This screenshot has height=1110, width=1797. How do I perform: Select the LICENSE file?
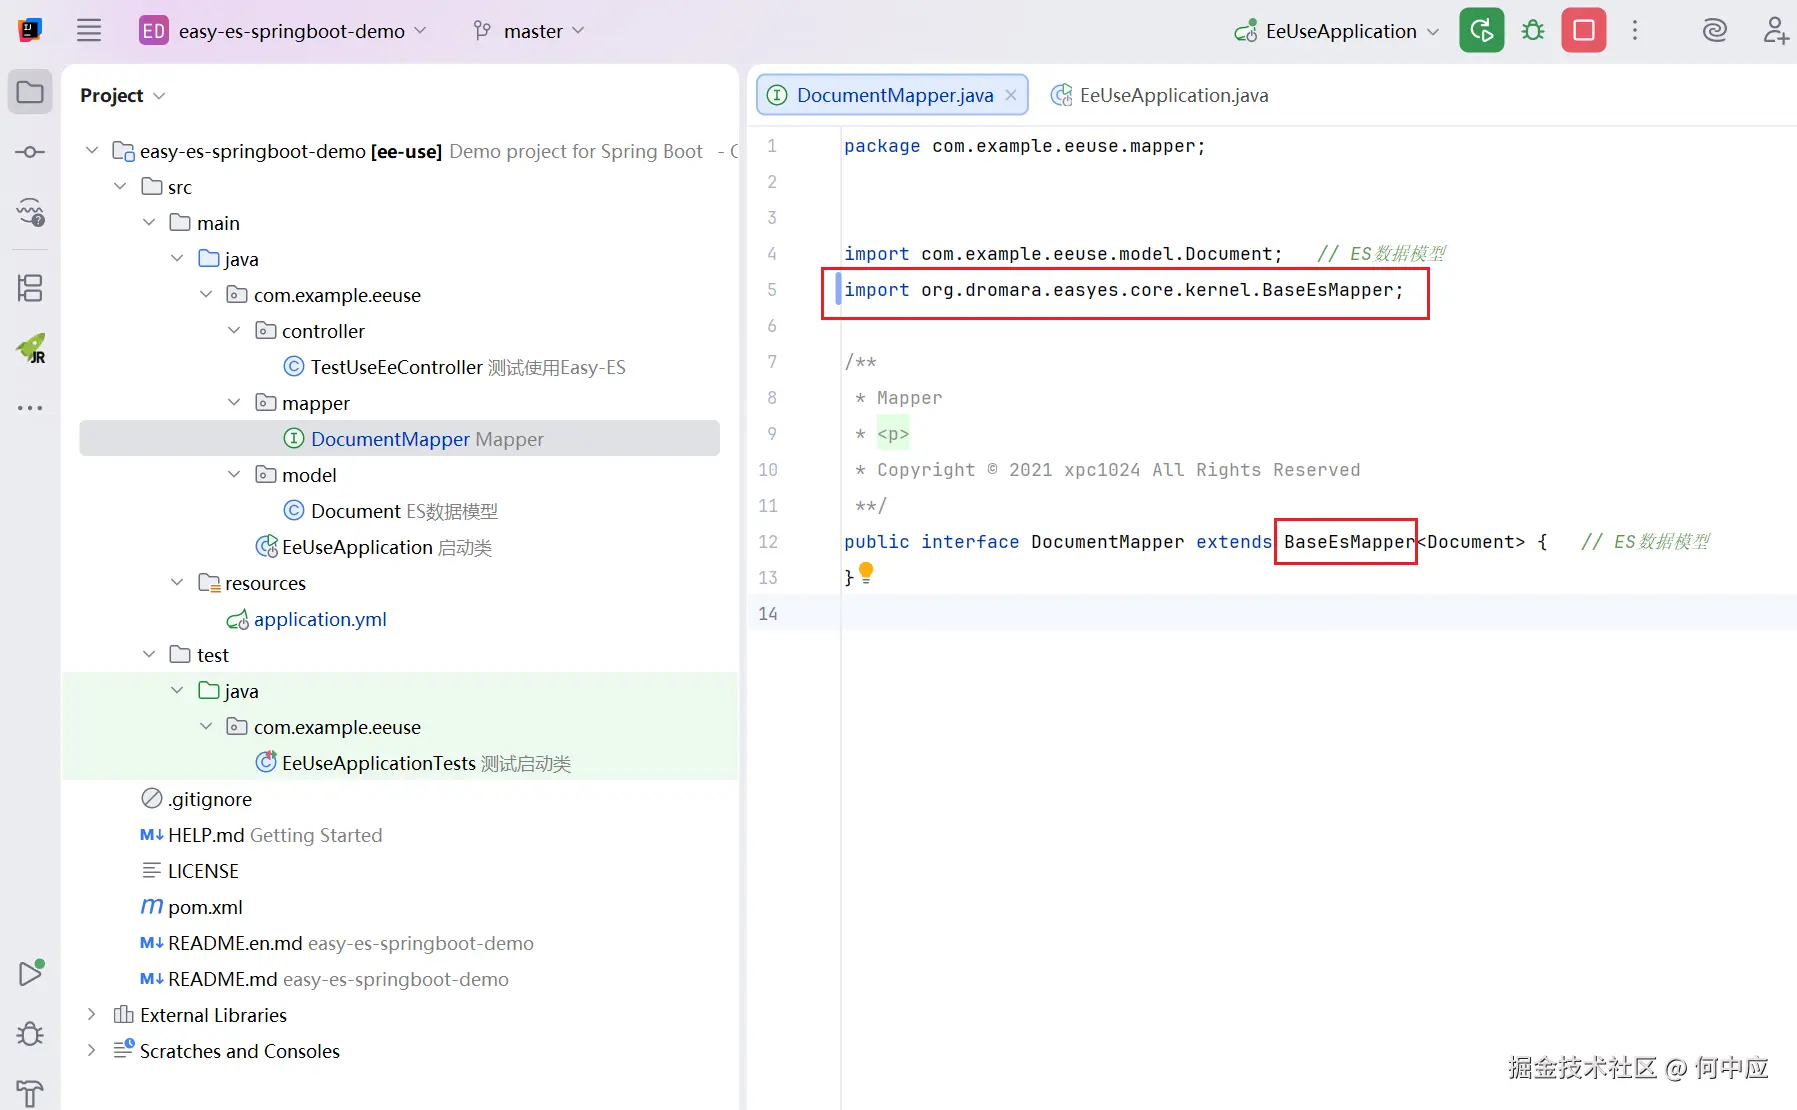(x=203, y=871)
